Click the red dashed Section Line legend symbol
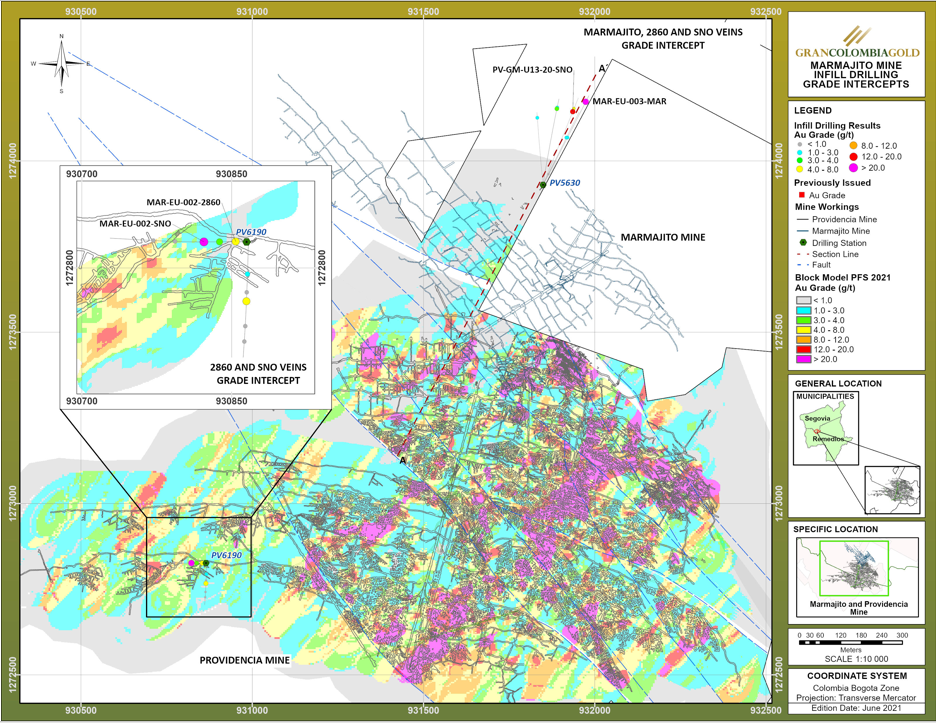The width and height of the screenshot is (936, 723). (x=802, y=254)
